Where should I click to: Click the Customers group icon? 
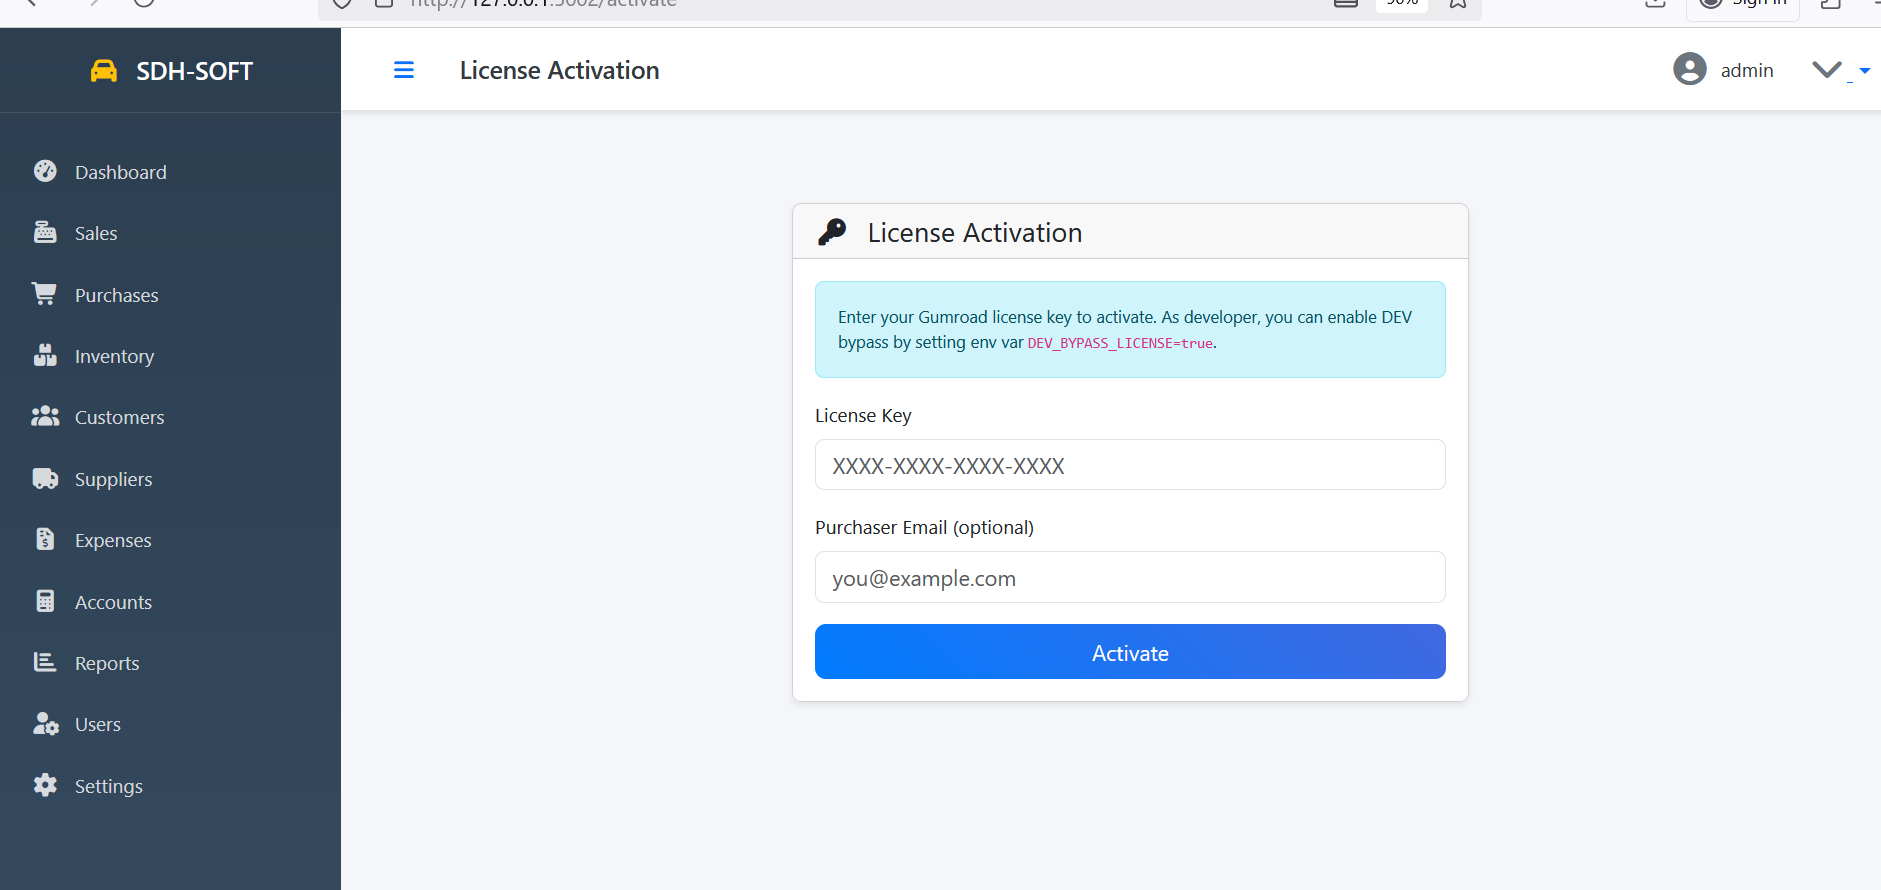click(45, 416)
